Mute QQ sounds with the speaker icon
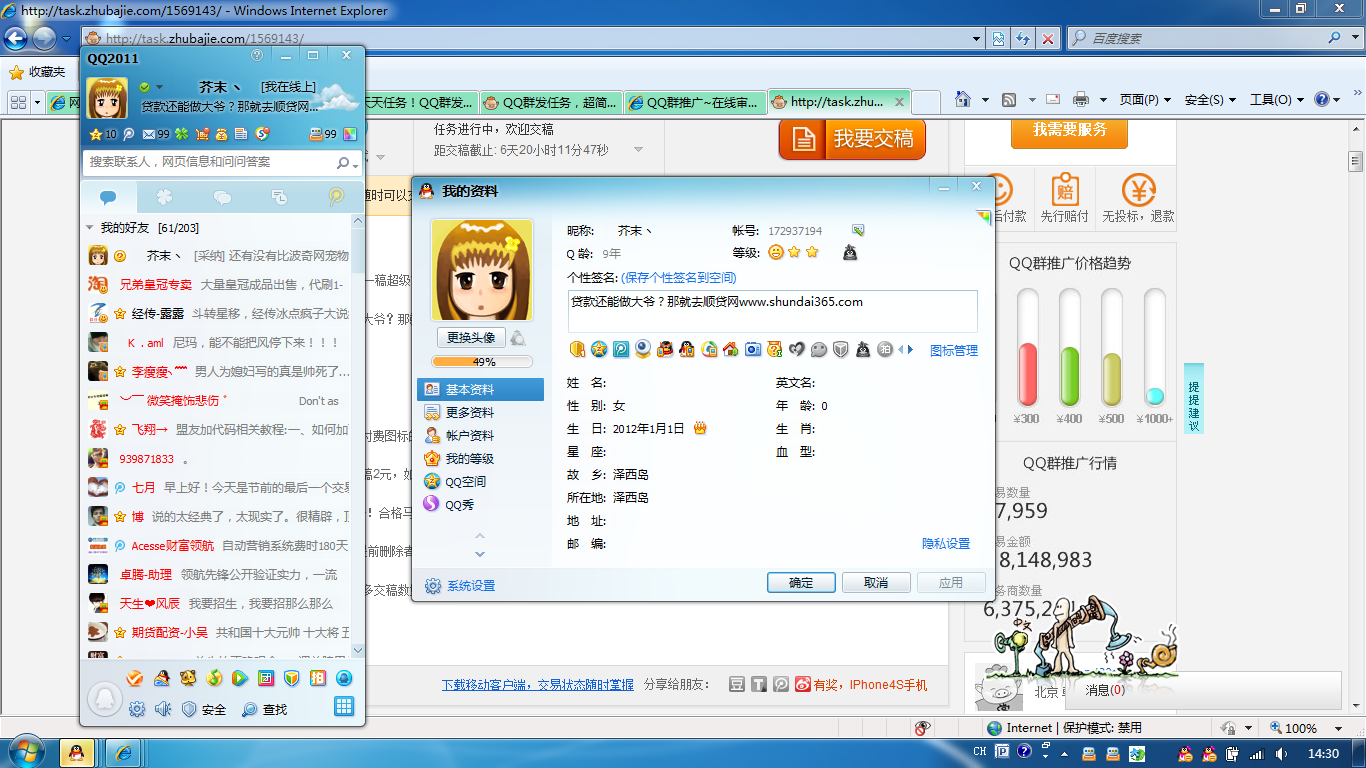1366x768 pixels. 161,708
